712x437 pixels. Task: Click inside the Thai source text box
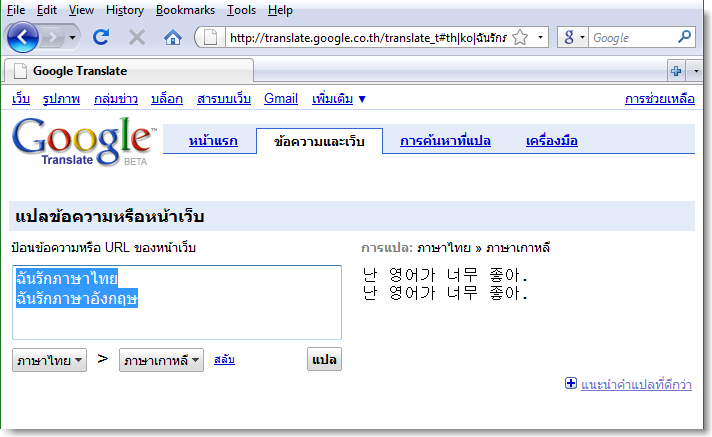177,303
